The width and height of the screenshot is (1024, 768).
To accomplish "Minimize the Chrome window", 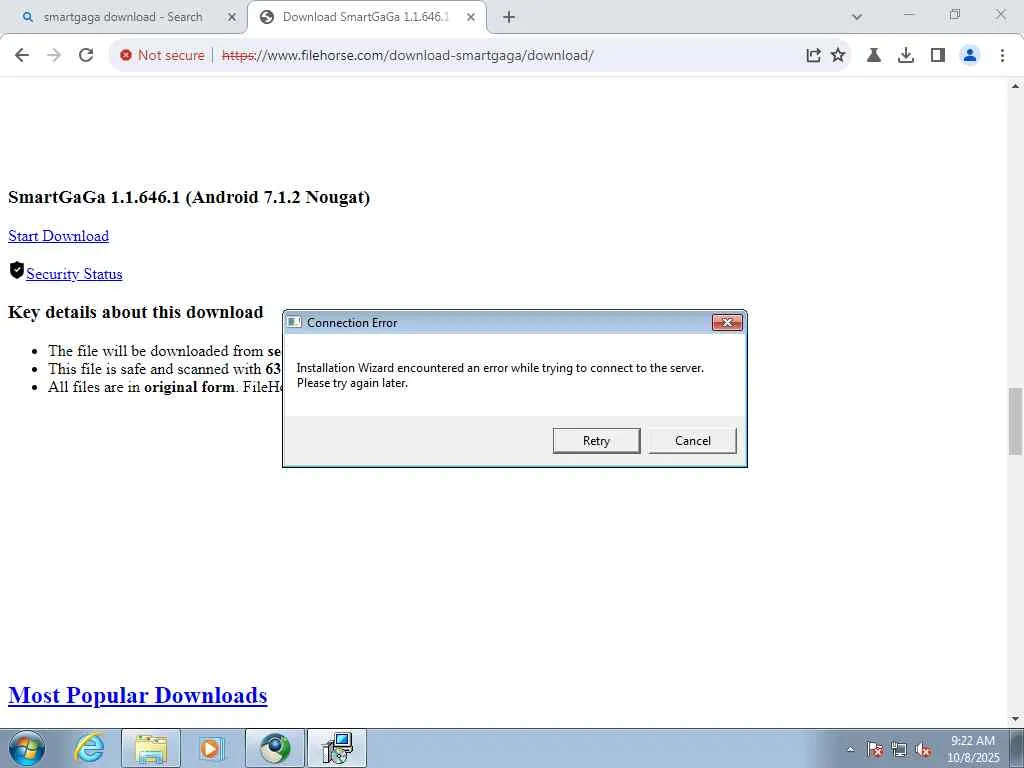I will 908,14.
